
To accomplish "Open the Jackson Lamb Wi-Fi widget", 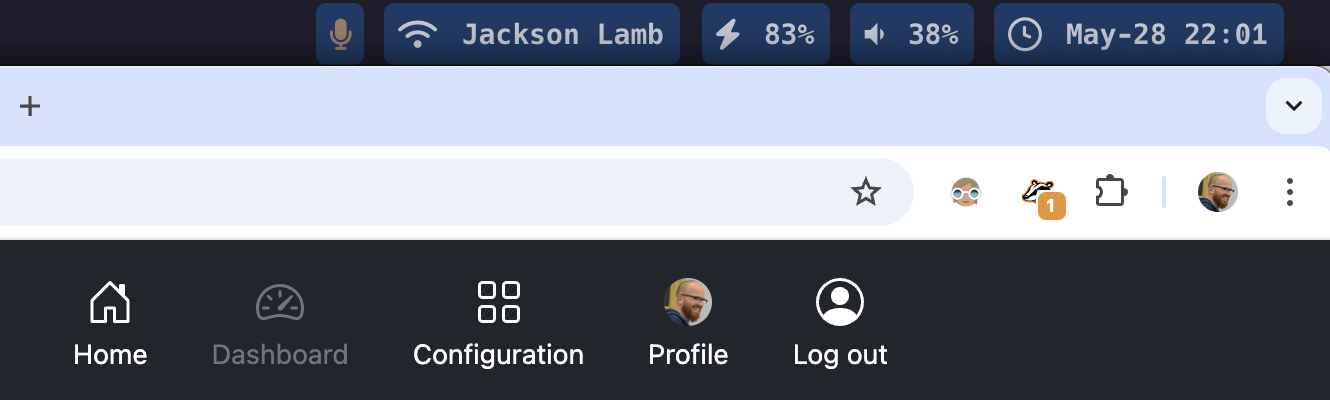I will [x=531, y=34].
